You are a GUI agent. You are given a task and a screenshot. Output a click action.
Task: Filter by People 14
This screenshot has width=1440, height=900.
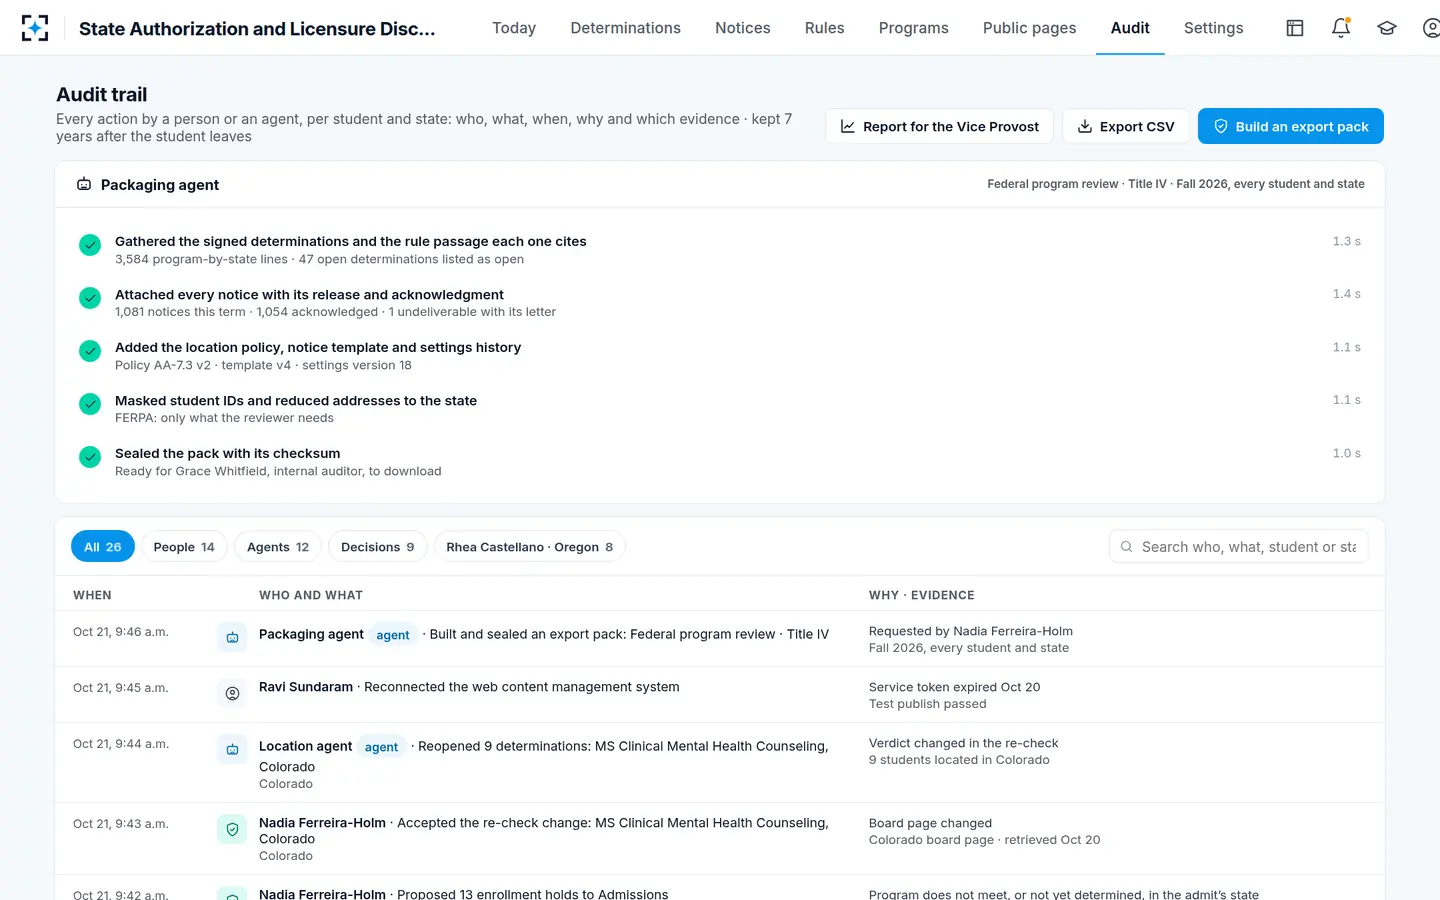click(184, 547)
